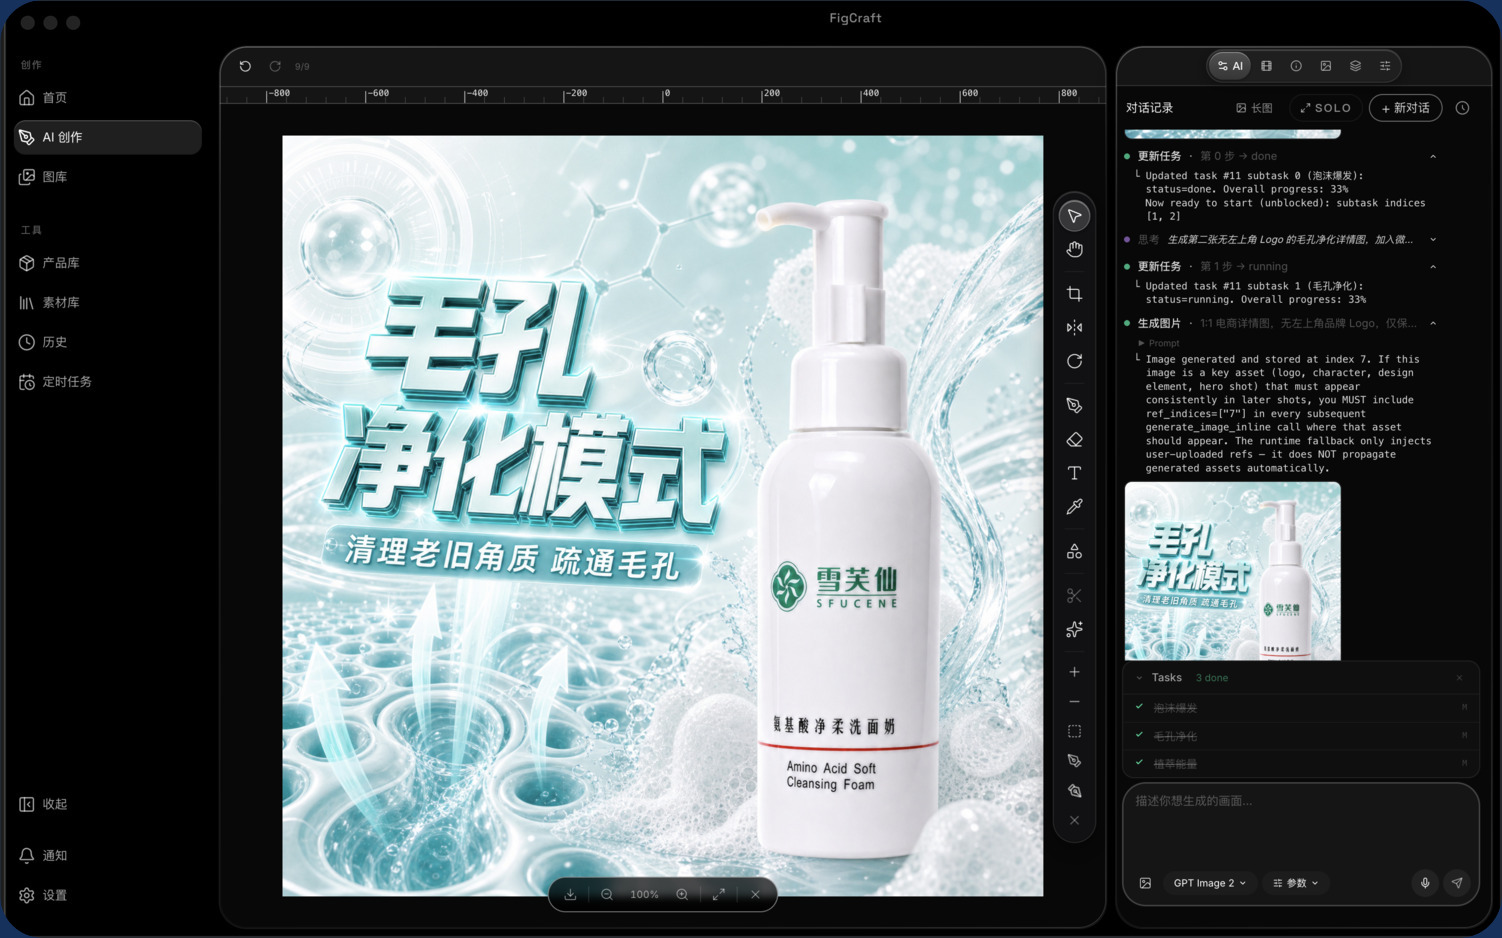This screenshot has width=1502, height=938.
Task: Collapse the Tasks list
Action: pos(1139,678)
